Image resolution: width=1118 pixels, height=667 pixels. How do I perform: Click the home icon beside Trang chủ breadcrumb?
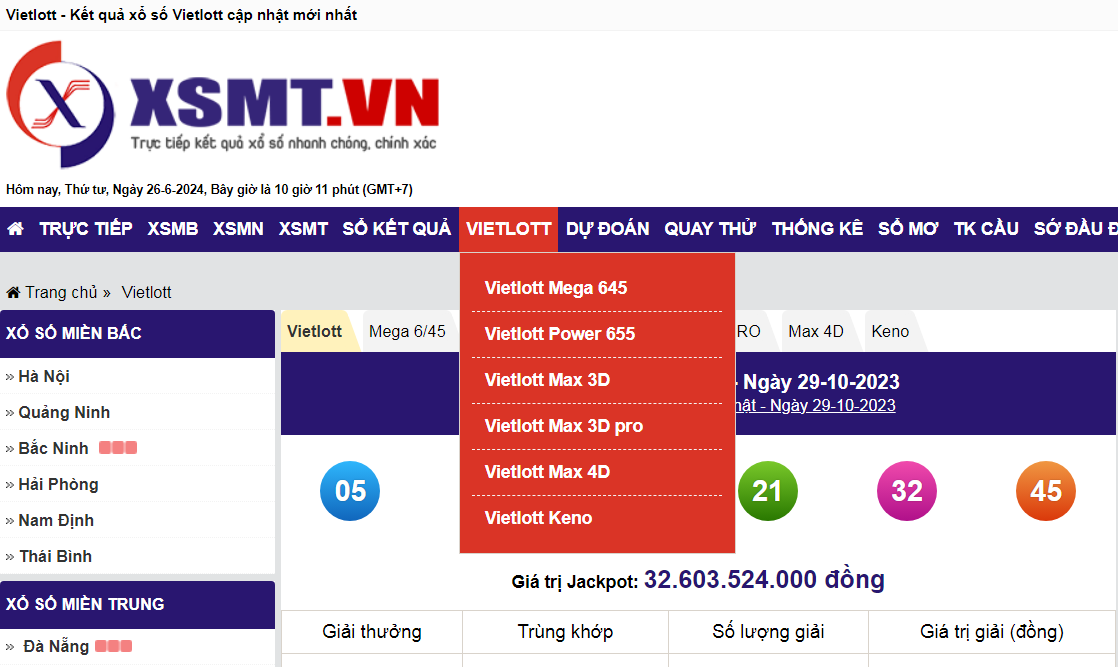click(13, 291)
